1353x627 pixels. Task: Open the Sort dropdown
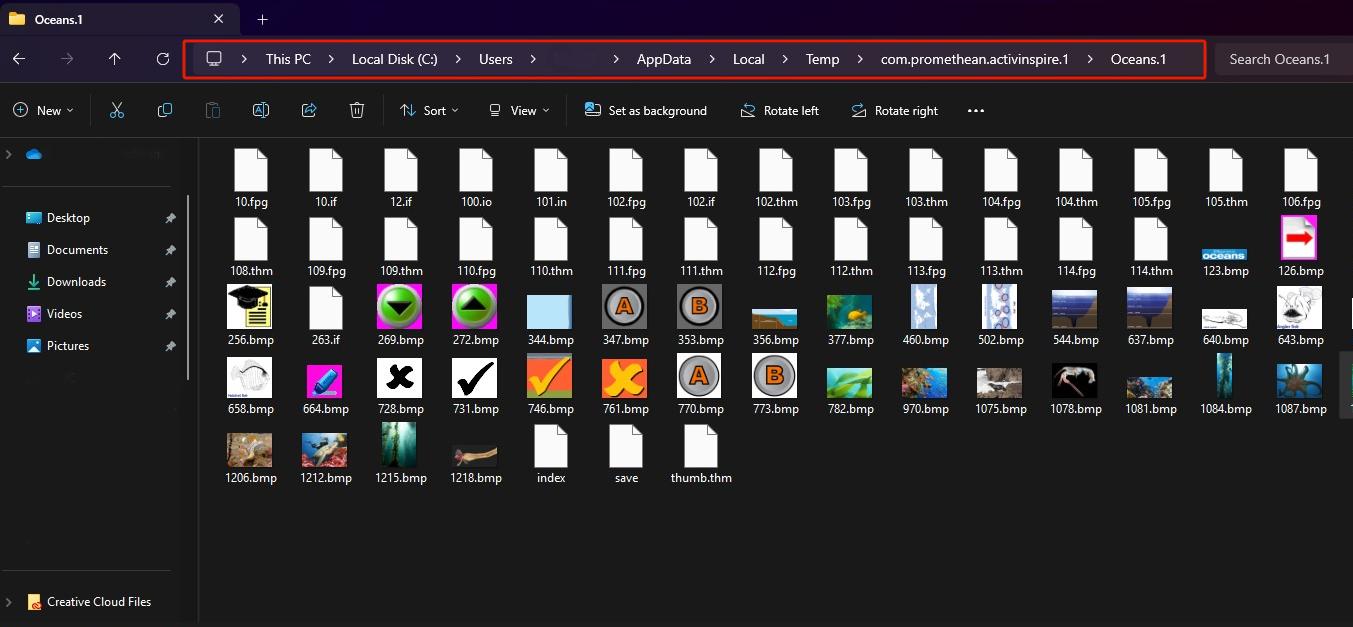click(x=428, y=110)
